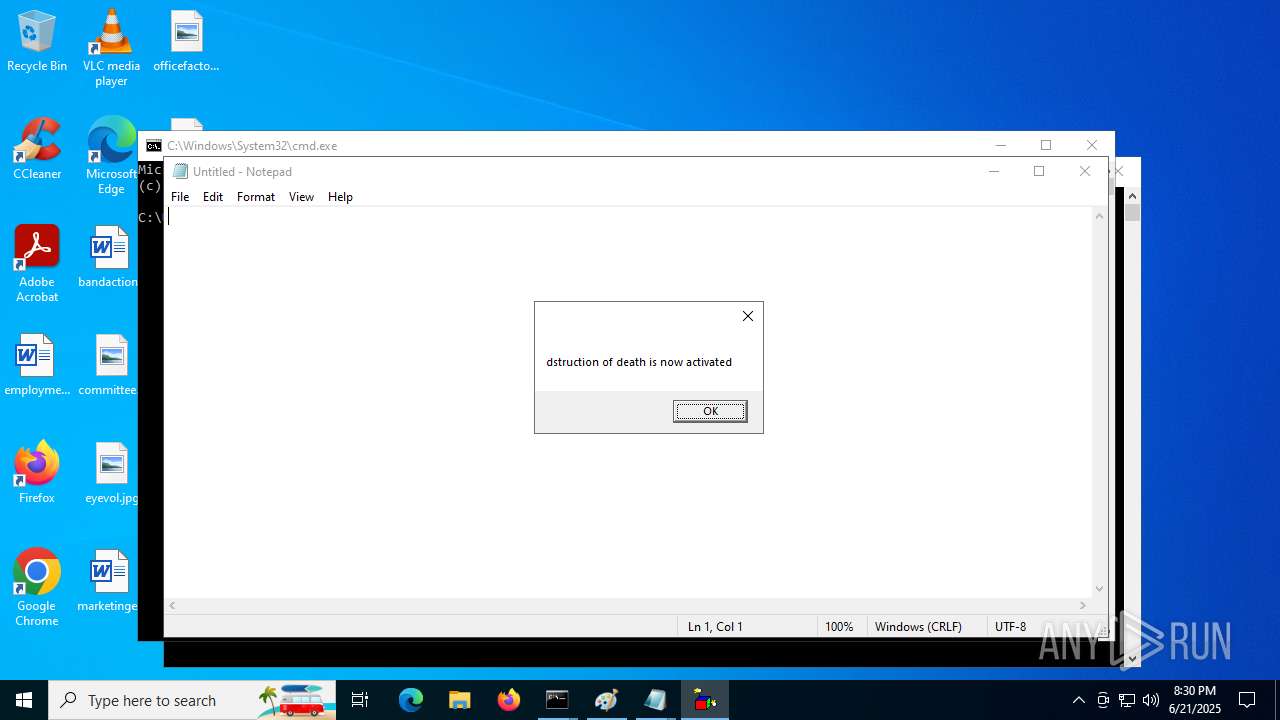The image size is (1280, 720).
Task: Open the Notepad File menu
Action: (x=180, y=197)
